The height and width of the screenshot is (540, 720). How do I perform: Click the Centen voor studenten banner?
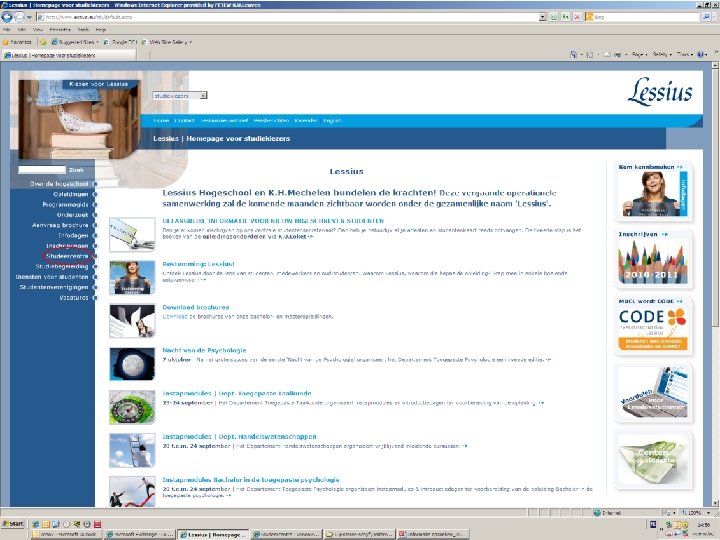click(652, 460)
